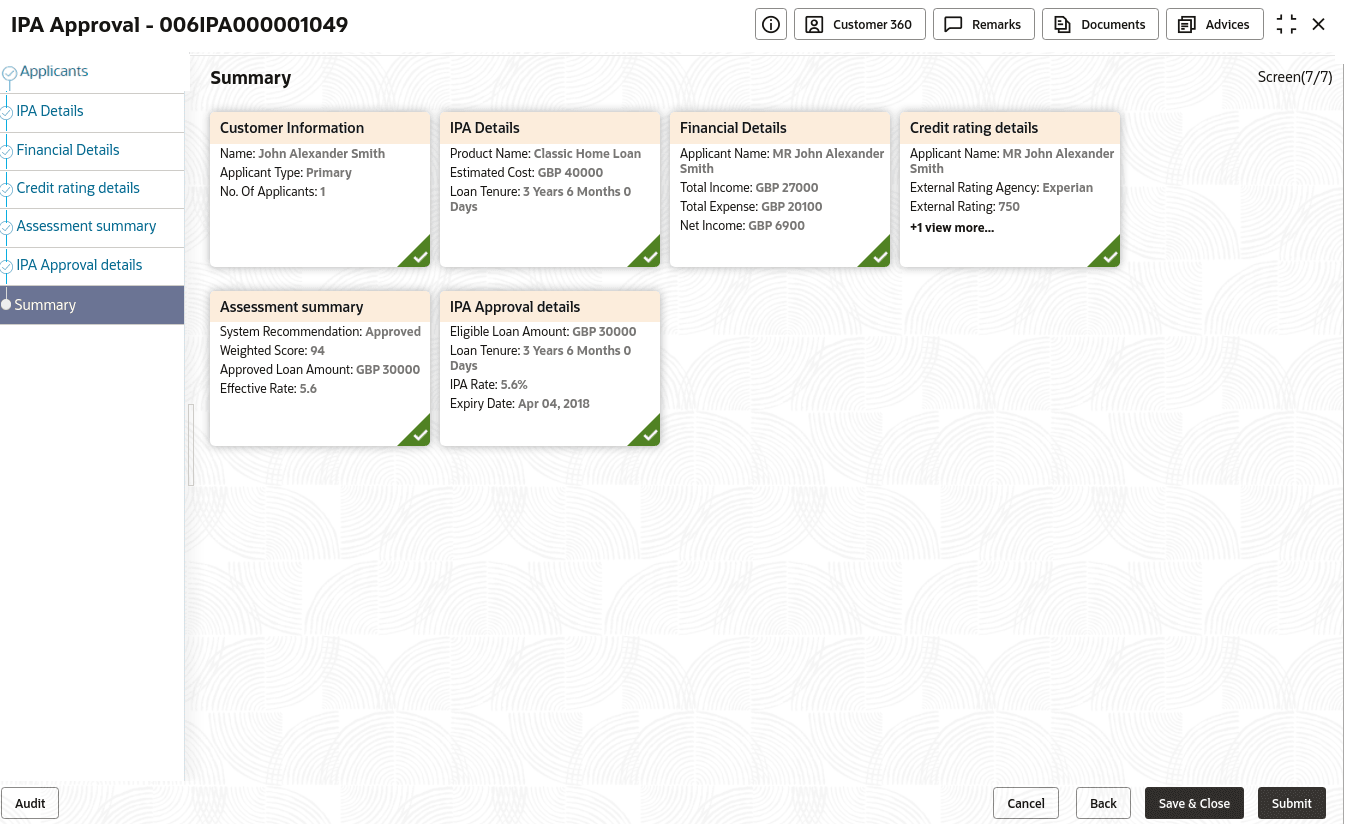Open the Remarks panel
The image size is (1345, 824).
pyautogui.click(x=983, y=25)
